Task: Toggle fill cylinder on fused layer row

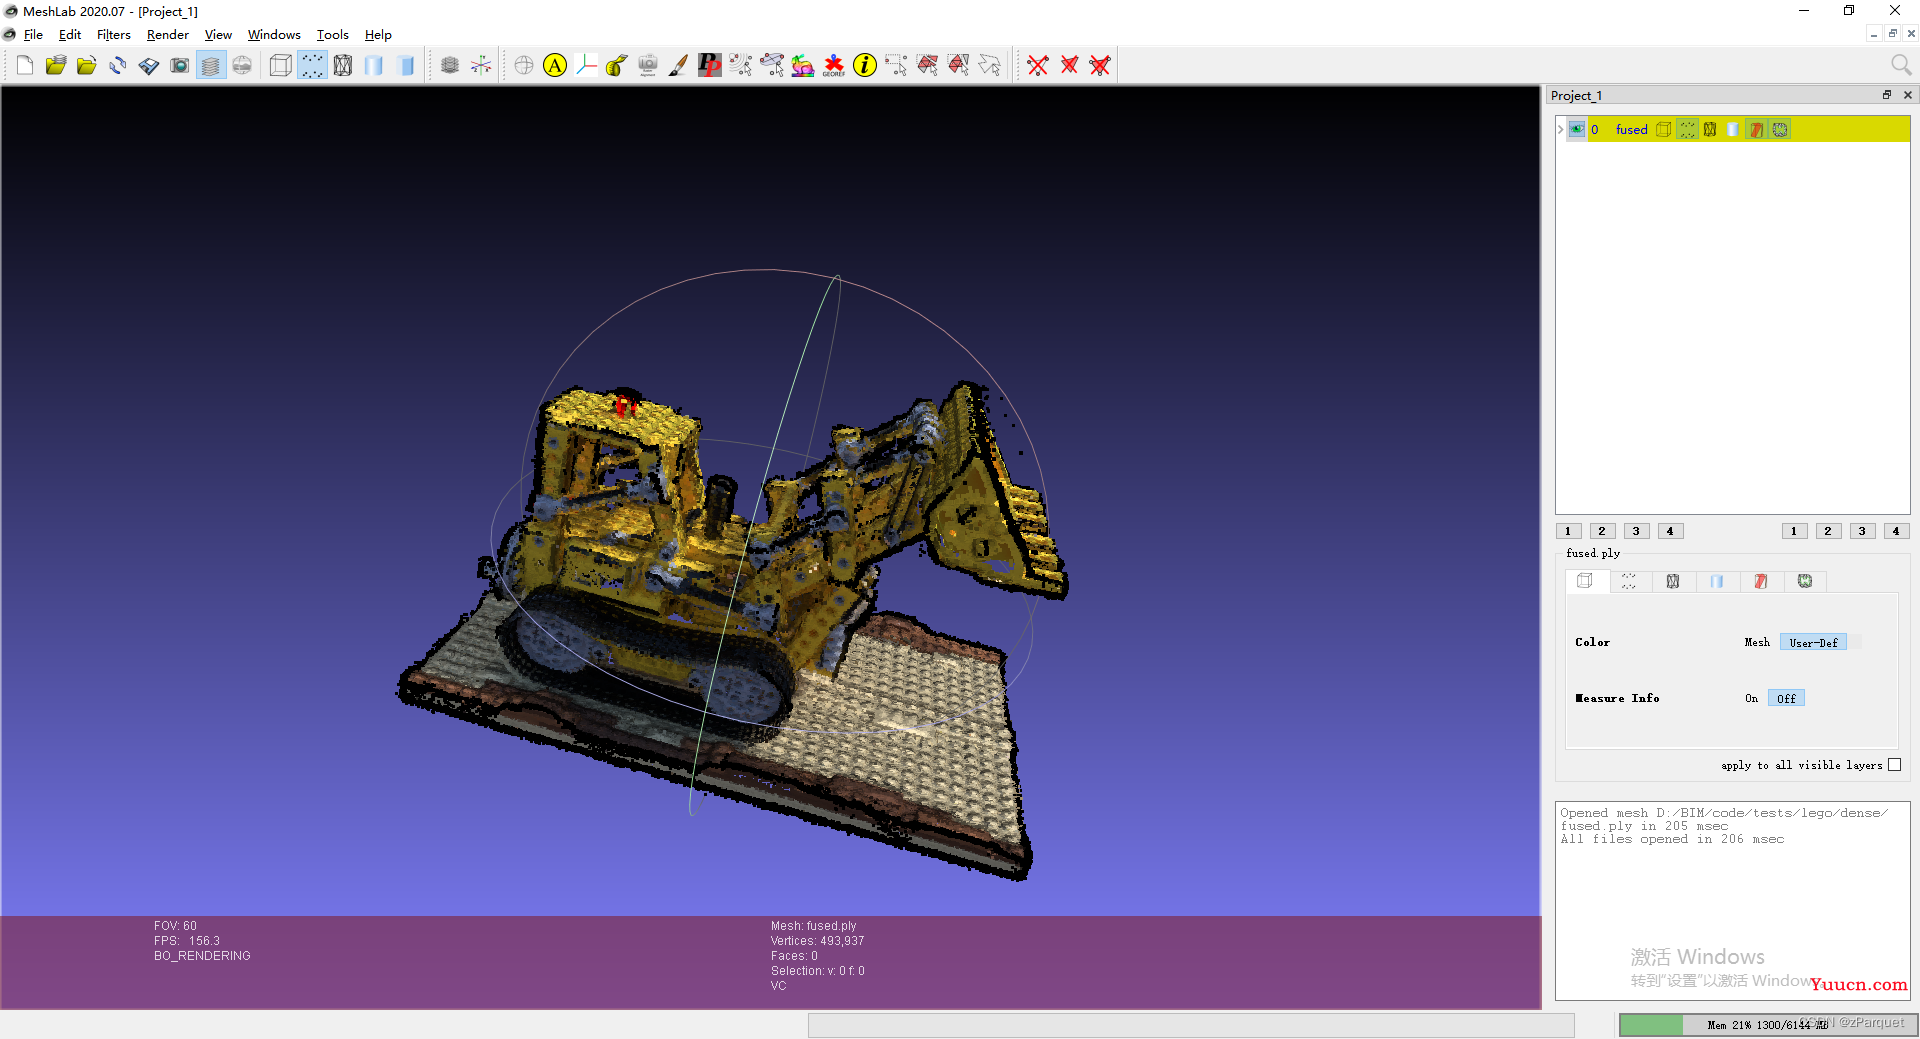Action: [1733, 129]
